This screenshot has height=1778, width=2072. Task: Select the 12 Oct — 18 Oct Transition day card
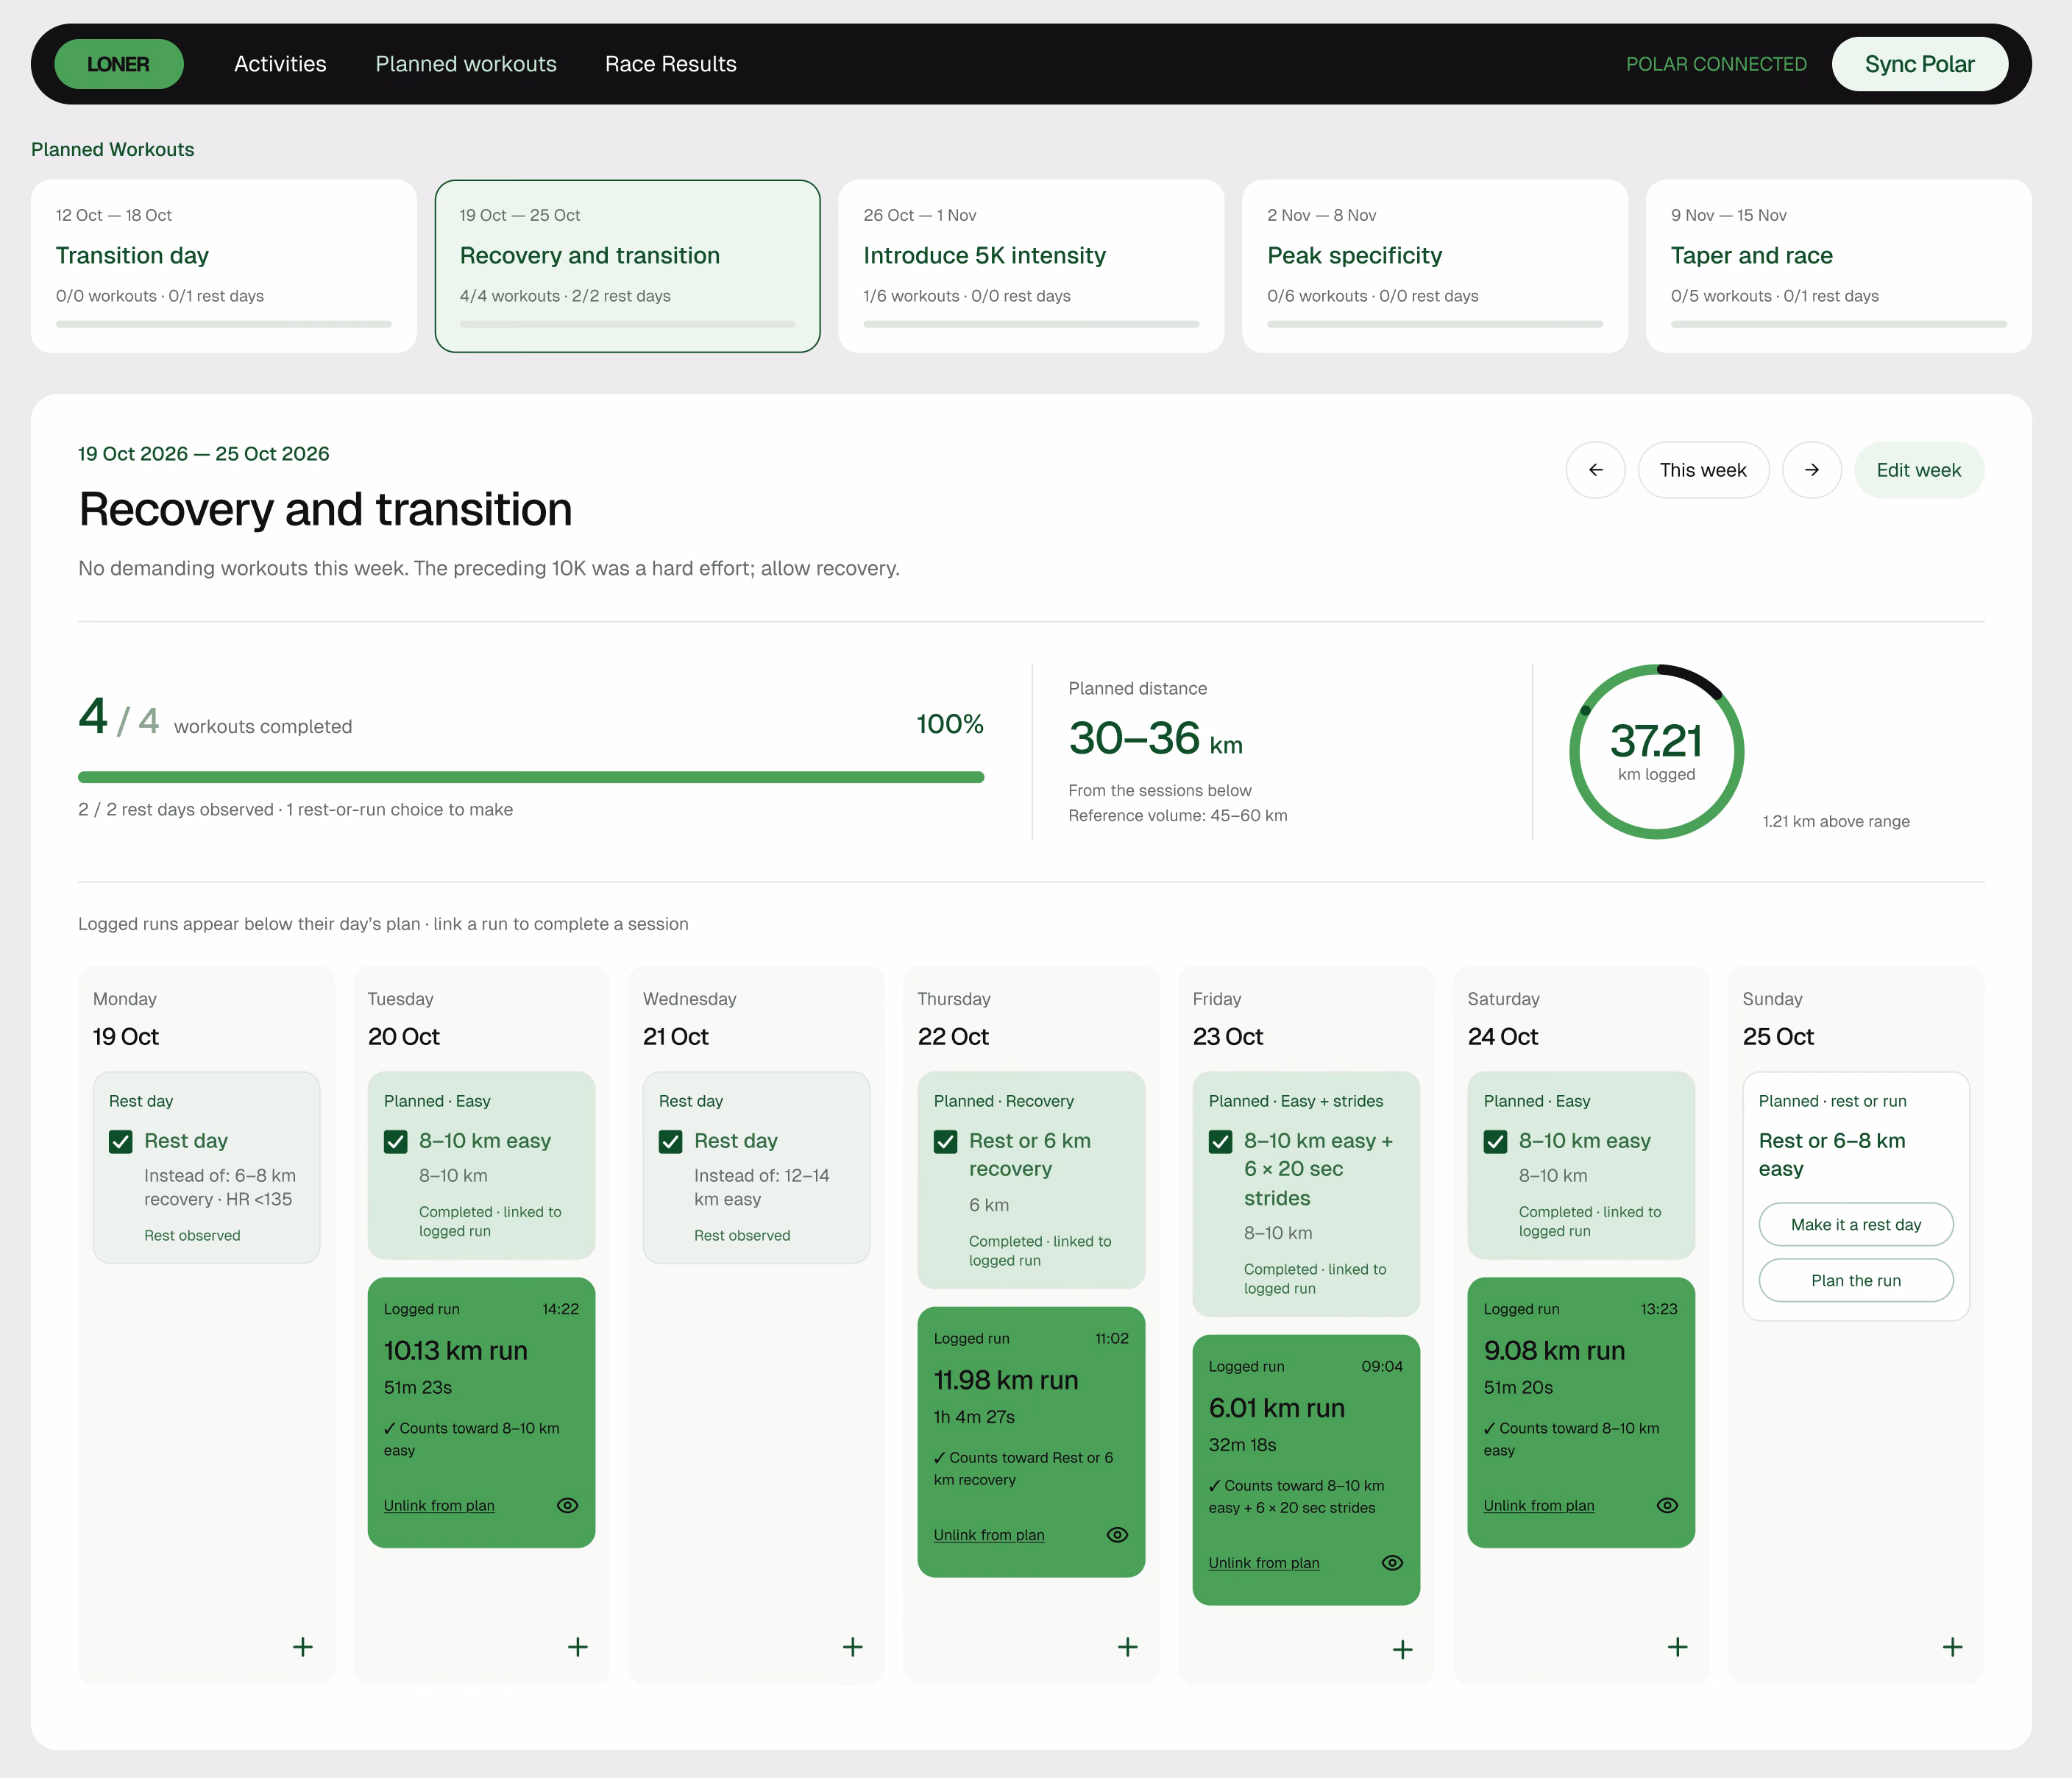224,266
